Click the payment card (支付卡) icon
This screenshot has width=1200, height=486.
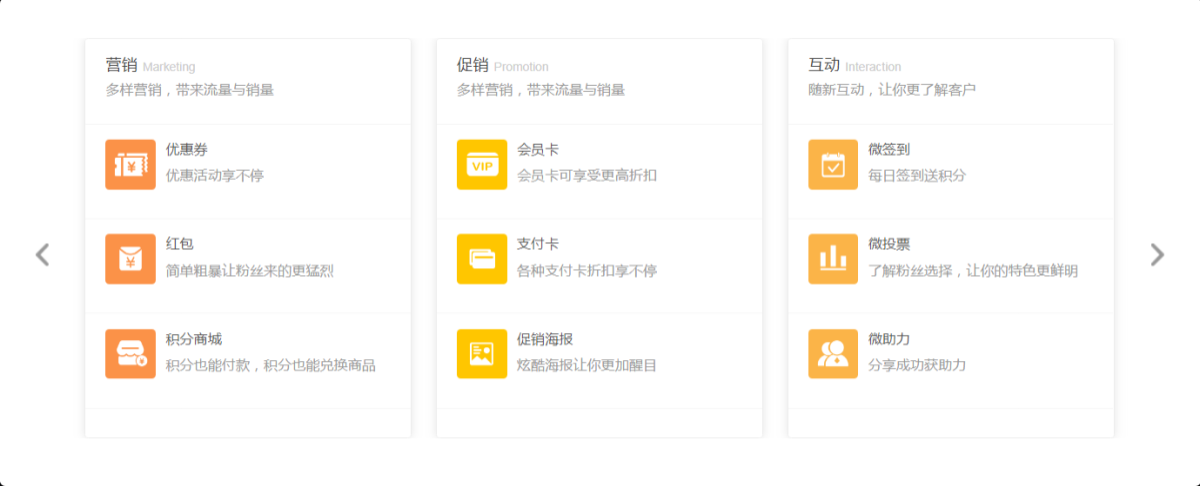click(482, 259)
